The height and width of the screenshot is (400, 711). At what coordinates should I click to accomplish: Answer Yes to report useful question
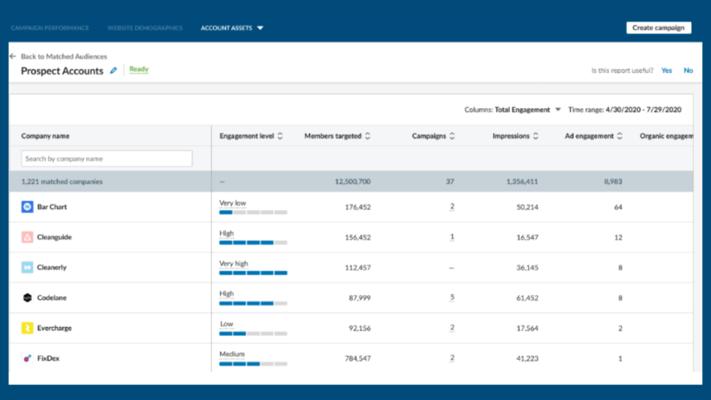tap(666, 71)
